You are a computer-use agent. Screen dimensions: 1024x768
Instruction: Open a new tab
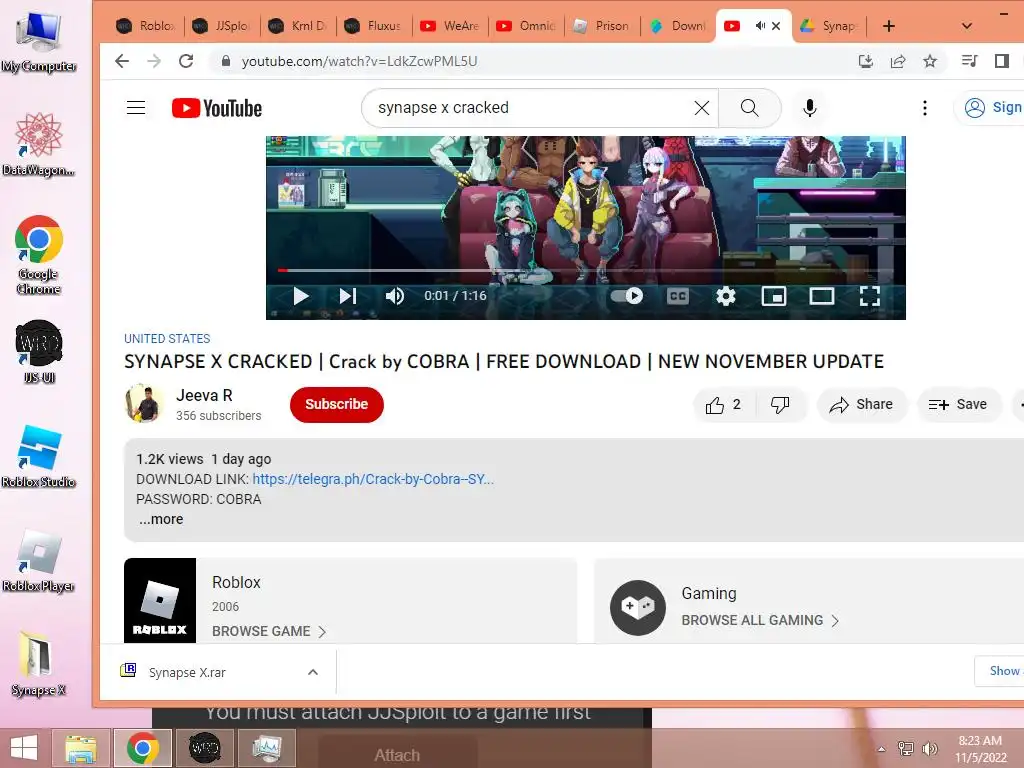click(889, 26)
